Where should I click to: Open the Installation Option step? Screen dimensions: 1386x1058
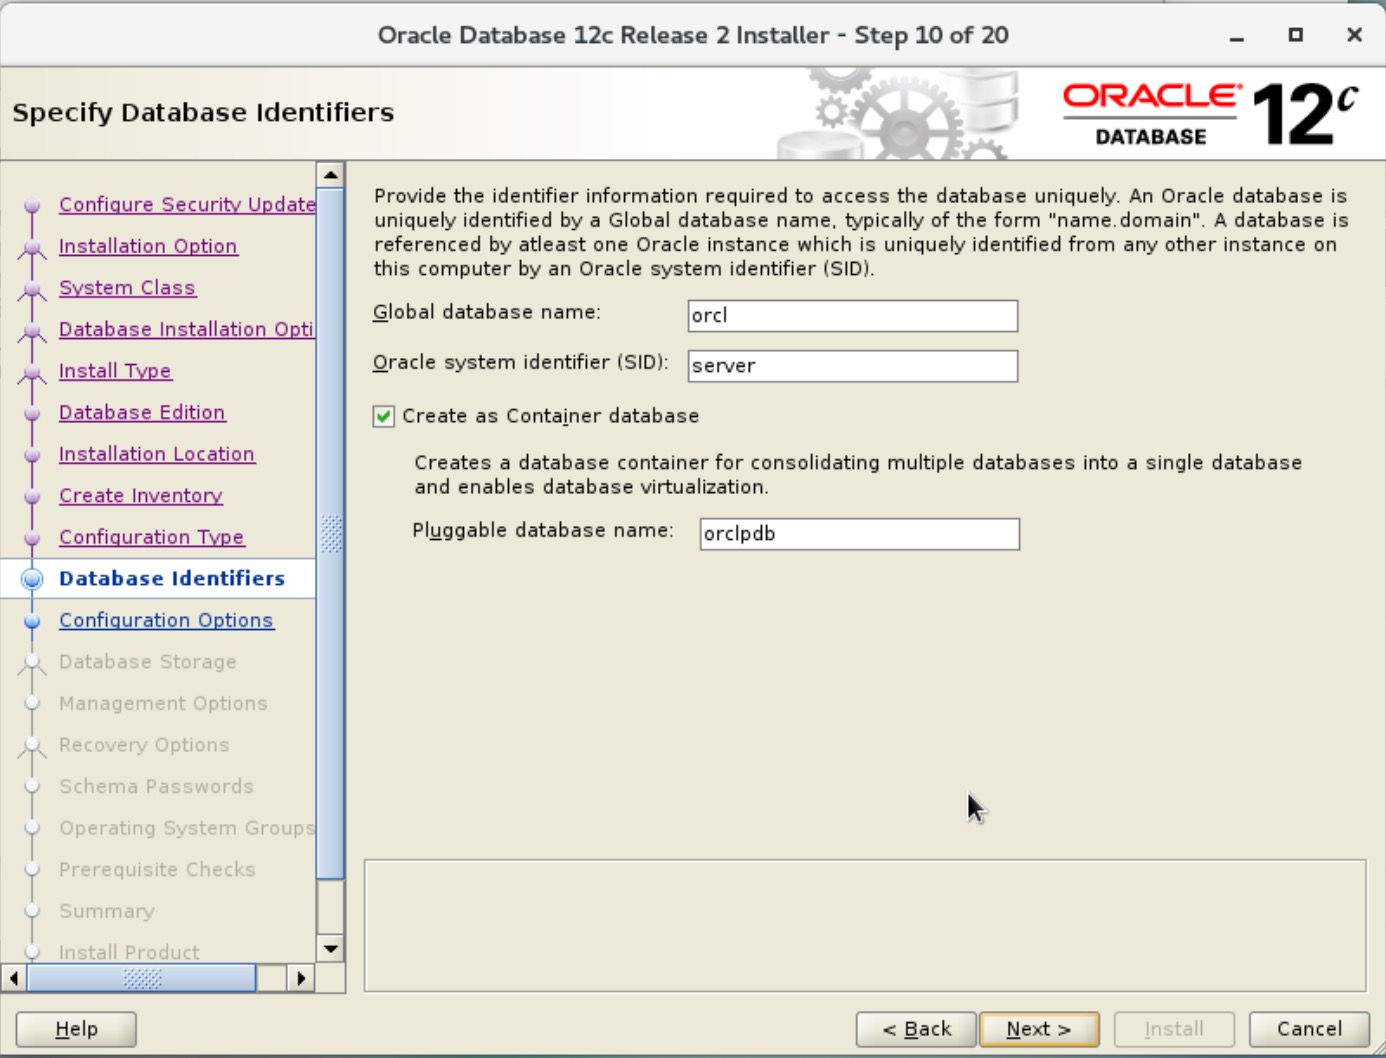[x=148, y=246]
